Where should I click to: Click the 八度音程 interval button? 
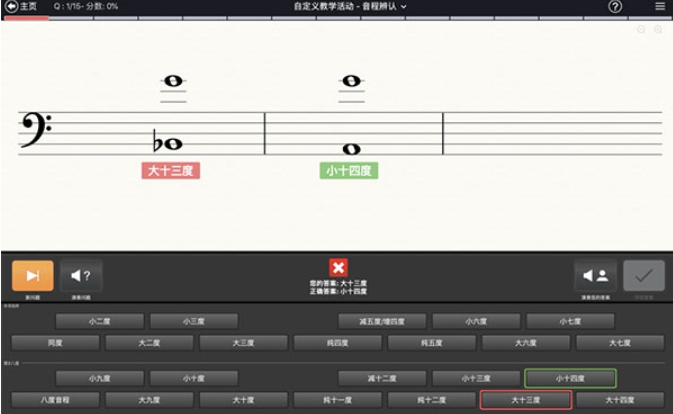55,400
